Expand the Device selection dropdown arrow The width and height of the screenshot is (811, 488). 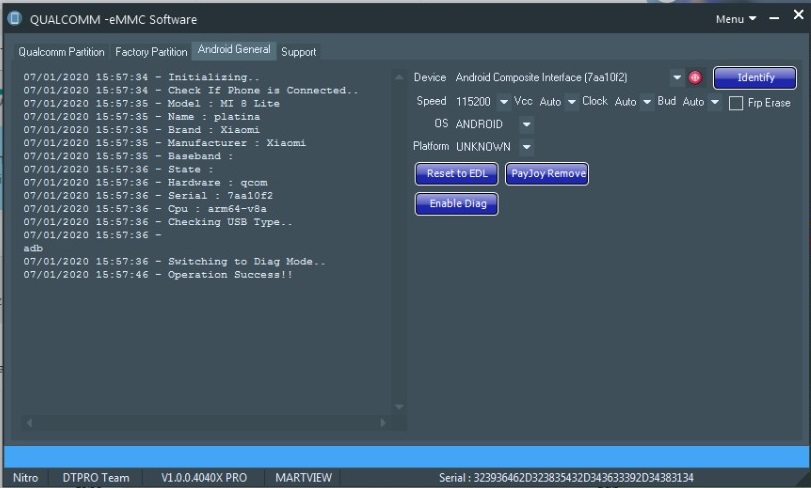677,78
